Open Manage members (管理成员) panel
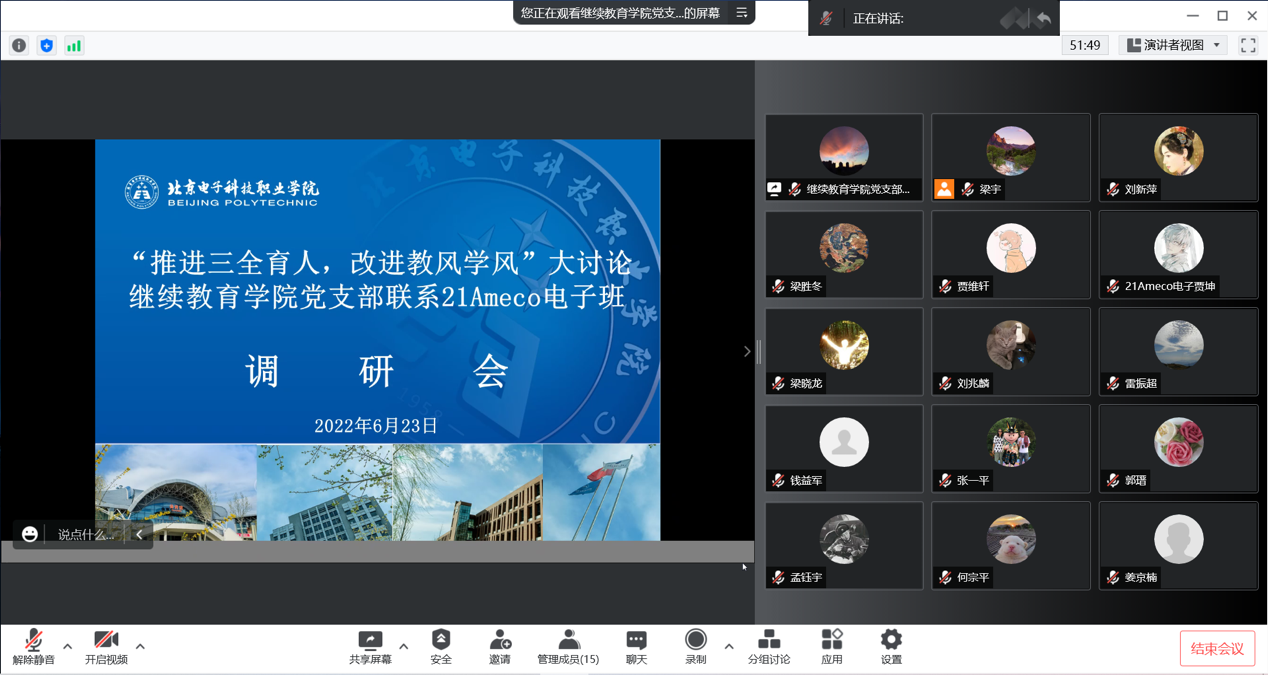 [568, 646]
